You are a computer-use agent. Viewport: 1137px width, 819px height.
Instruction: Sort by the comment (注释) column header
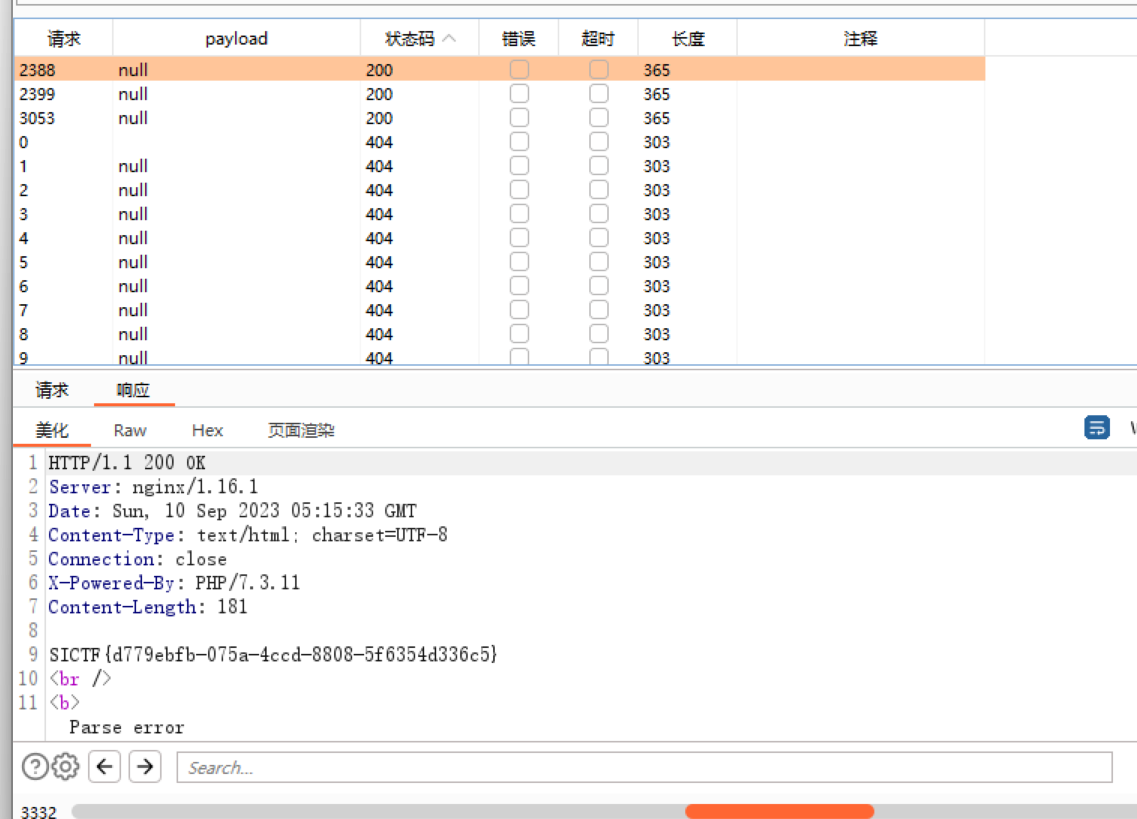(860, 39)
